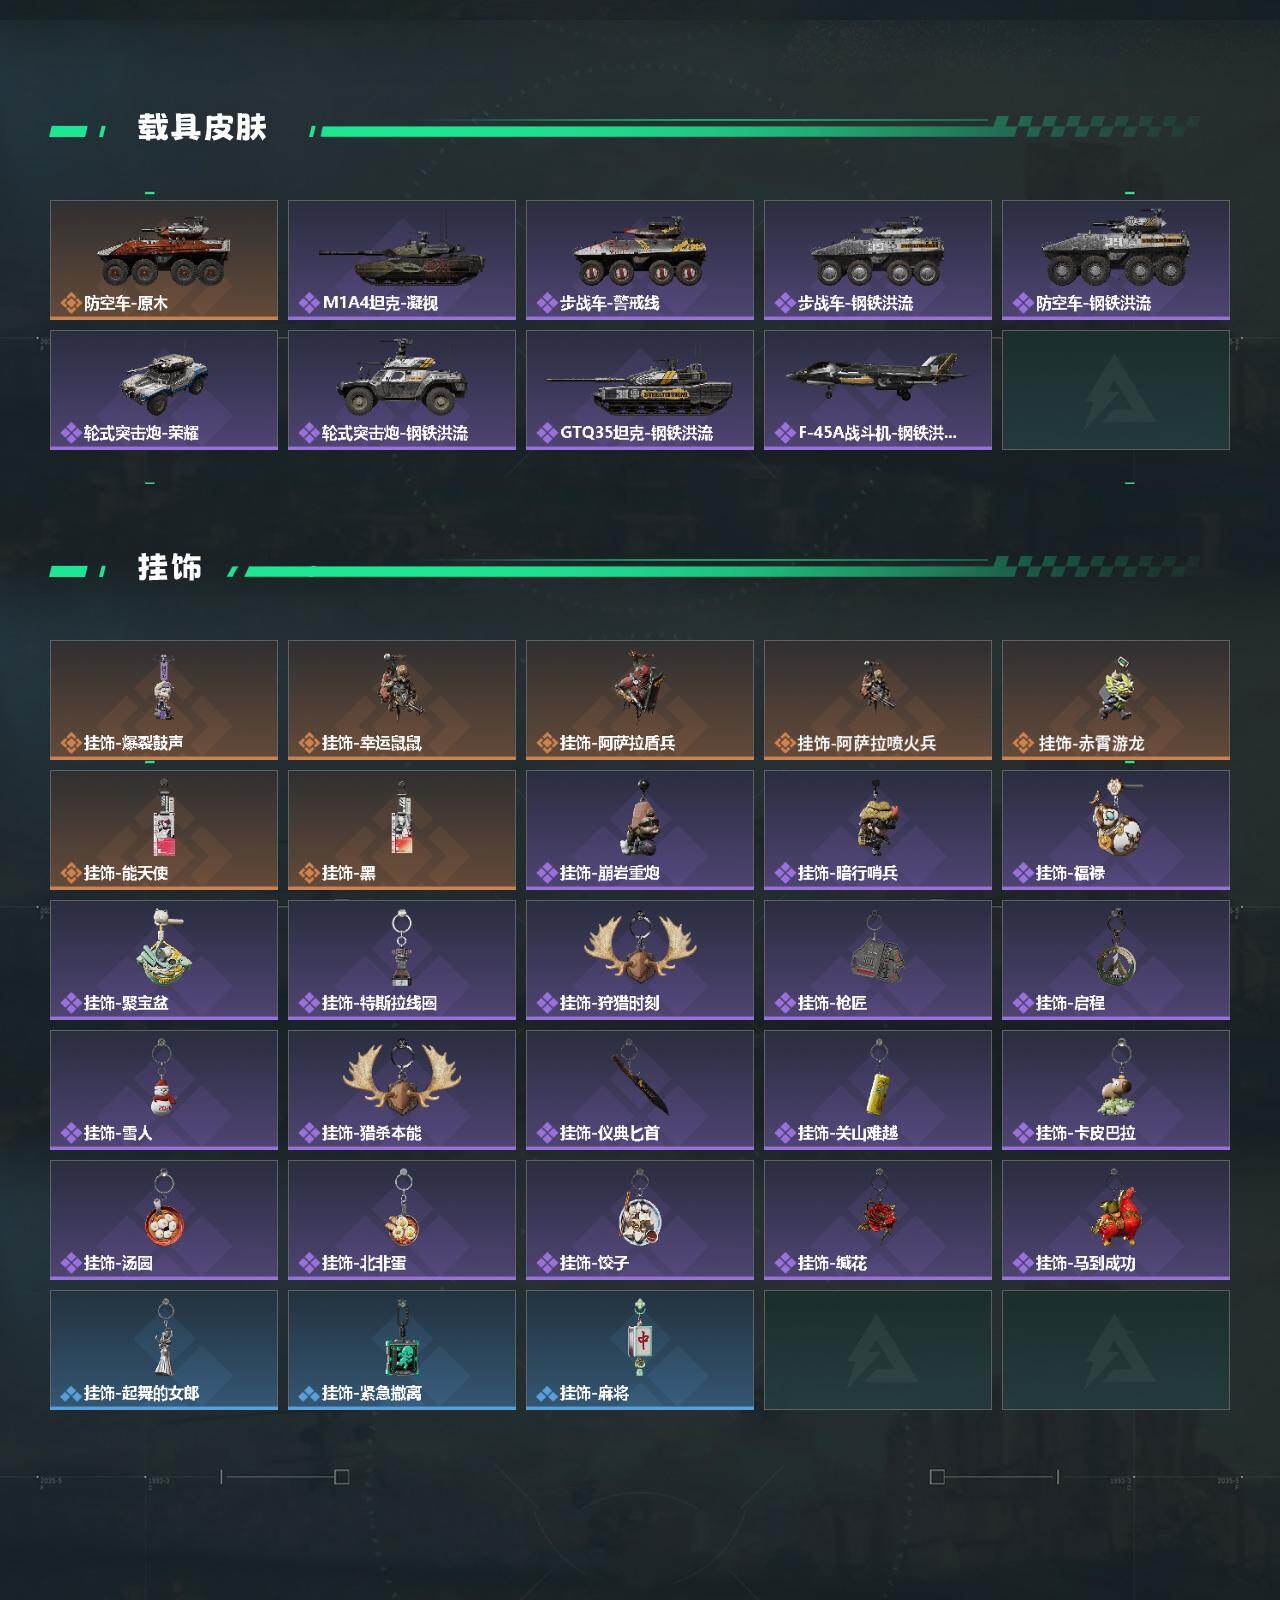Viewport: 1280px width, 1600px height.
Task: Pick the 挂饰-马到成功 red horse charm
Action: [1116, 1220]
